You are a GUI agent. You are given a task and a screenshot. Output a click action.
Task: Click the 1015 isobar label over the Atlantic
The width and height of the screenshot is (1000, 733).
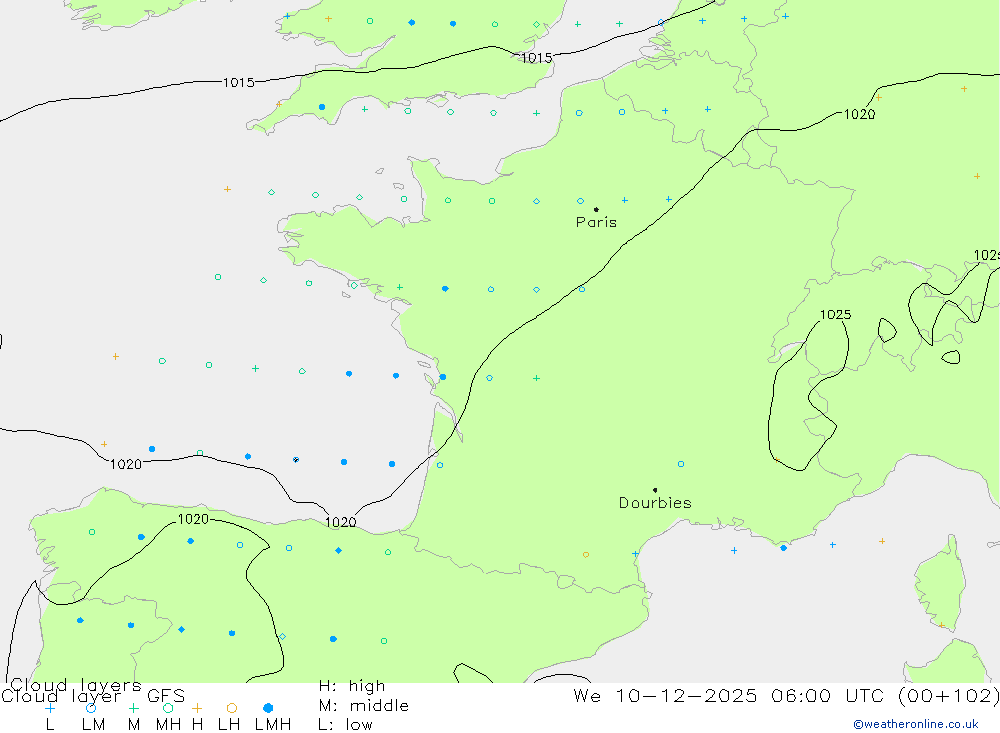coord(239,82)
